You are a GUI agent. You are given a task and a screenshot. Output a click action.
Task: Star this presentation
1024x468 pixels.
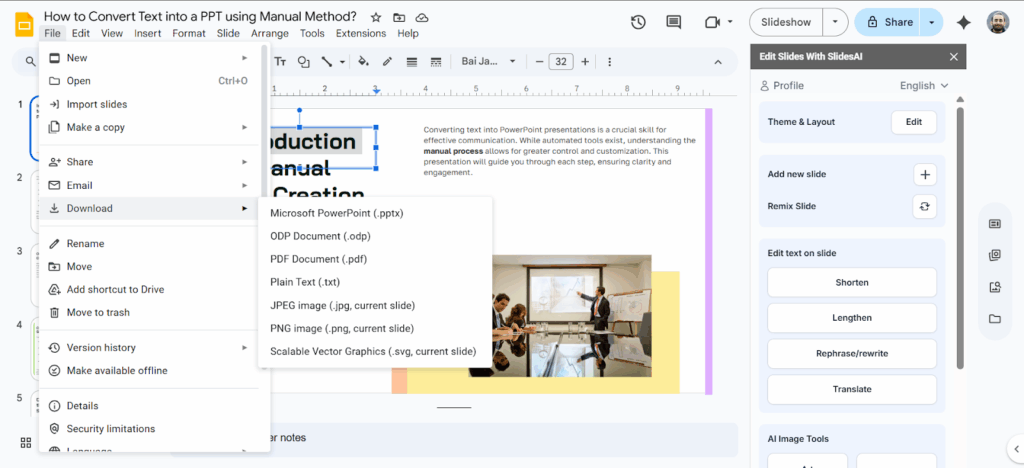click(x=376, y=17)
